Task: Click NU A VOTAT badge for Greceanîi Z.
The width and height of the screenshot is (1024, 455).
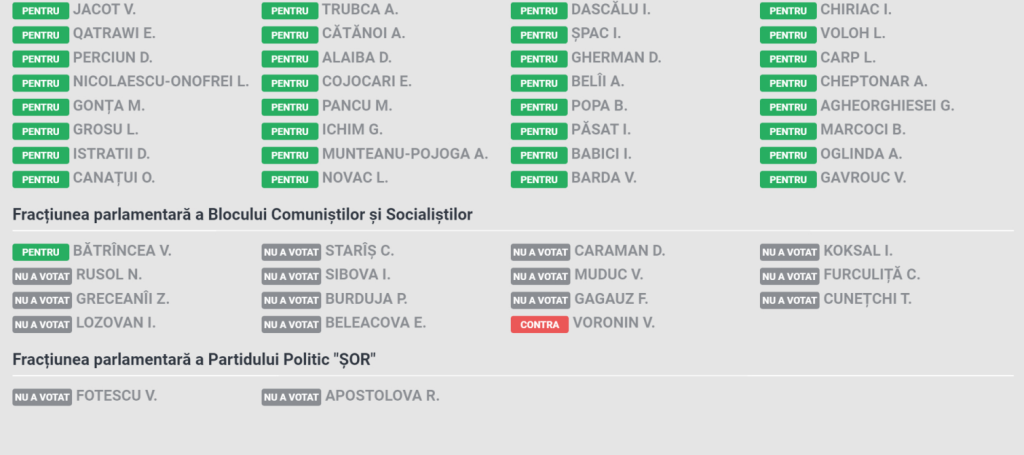Action: (42, 300)
